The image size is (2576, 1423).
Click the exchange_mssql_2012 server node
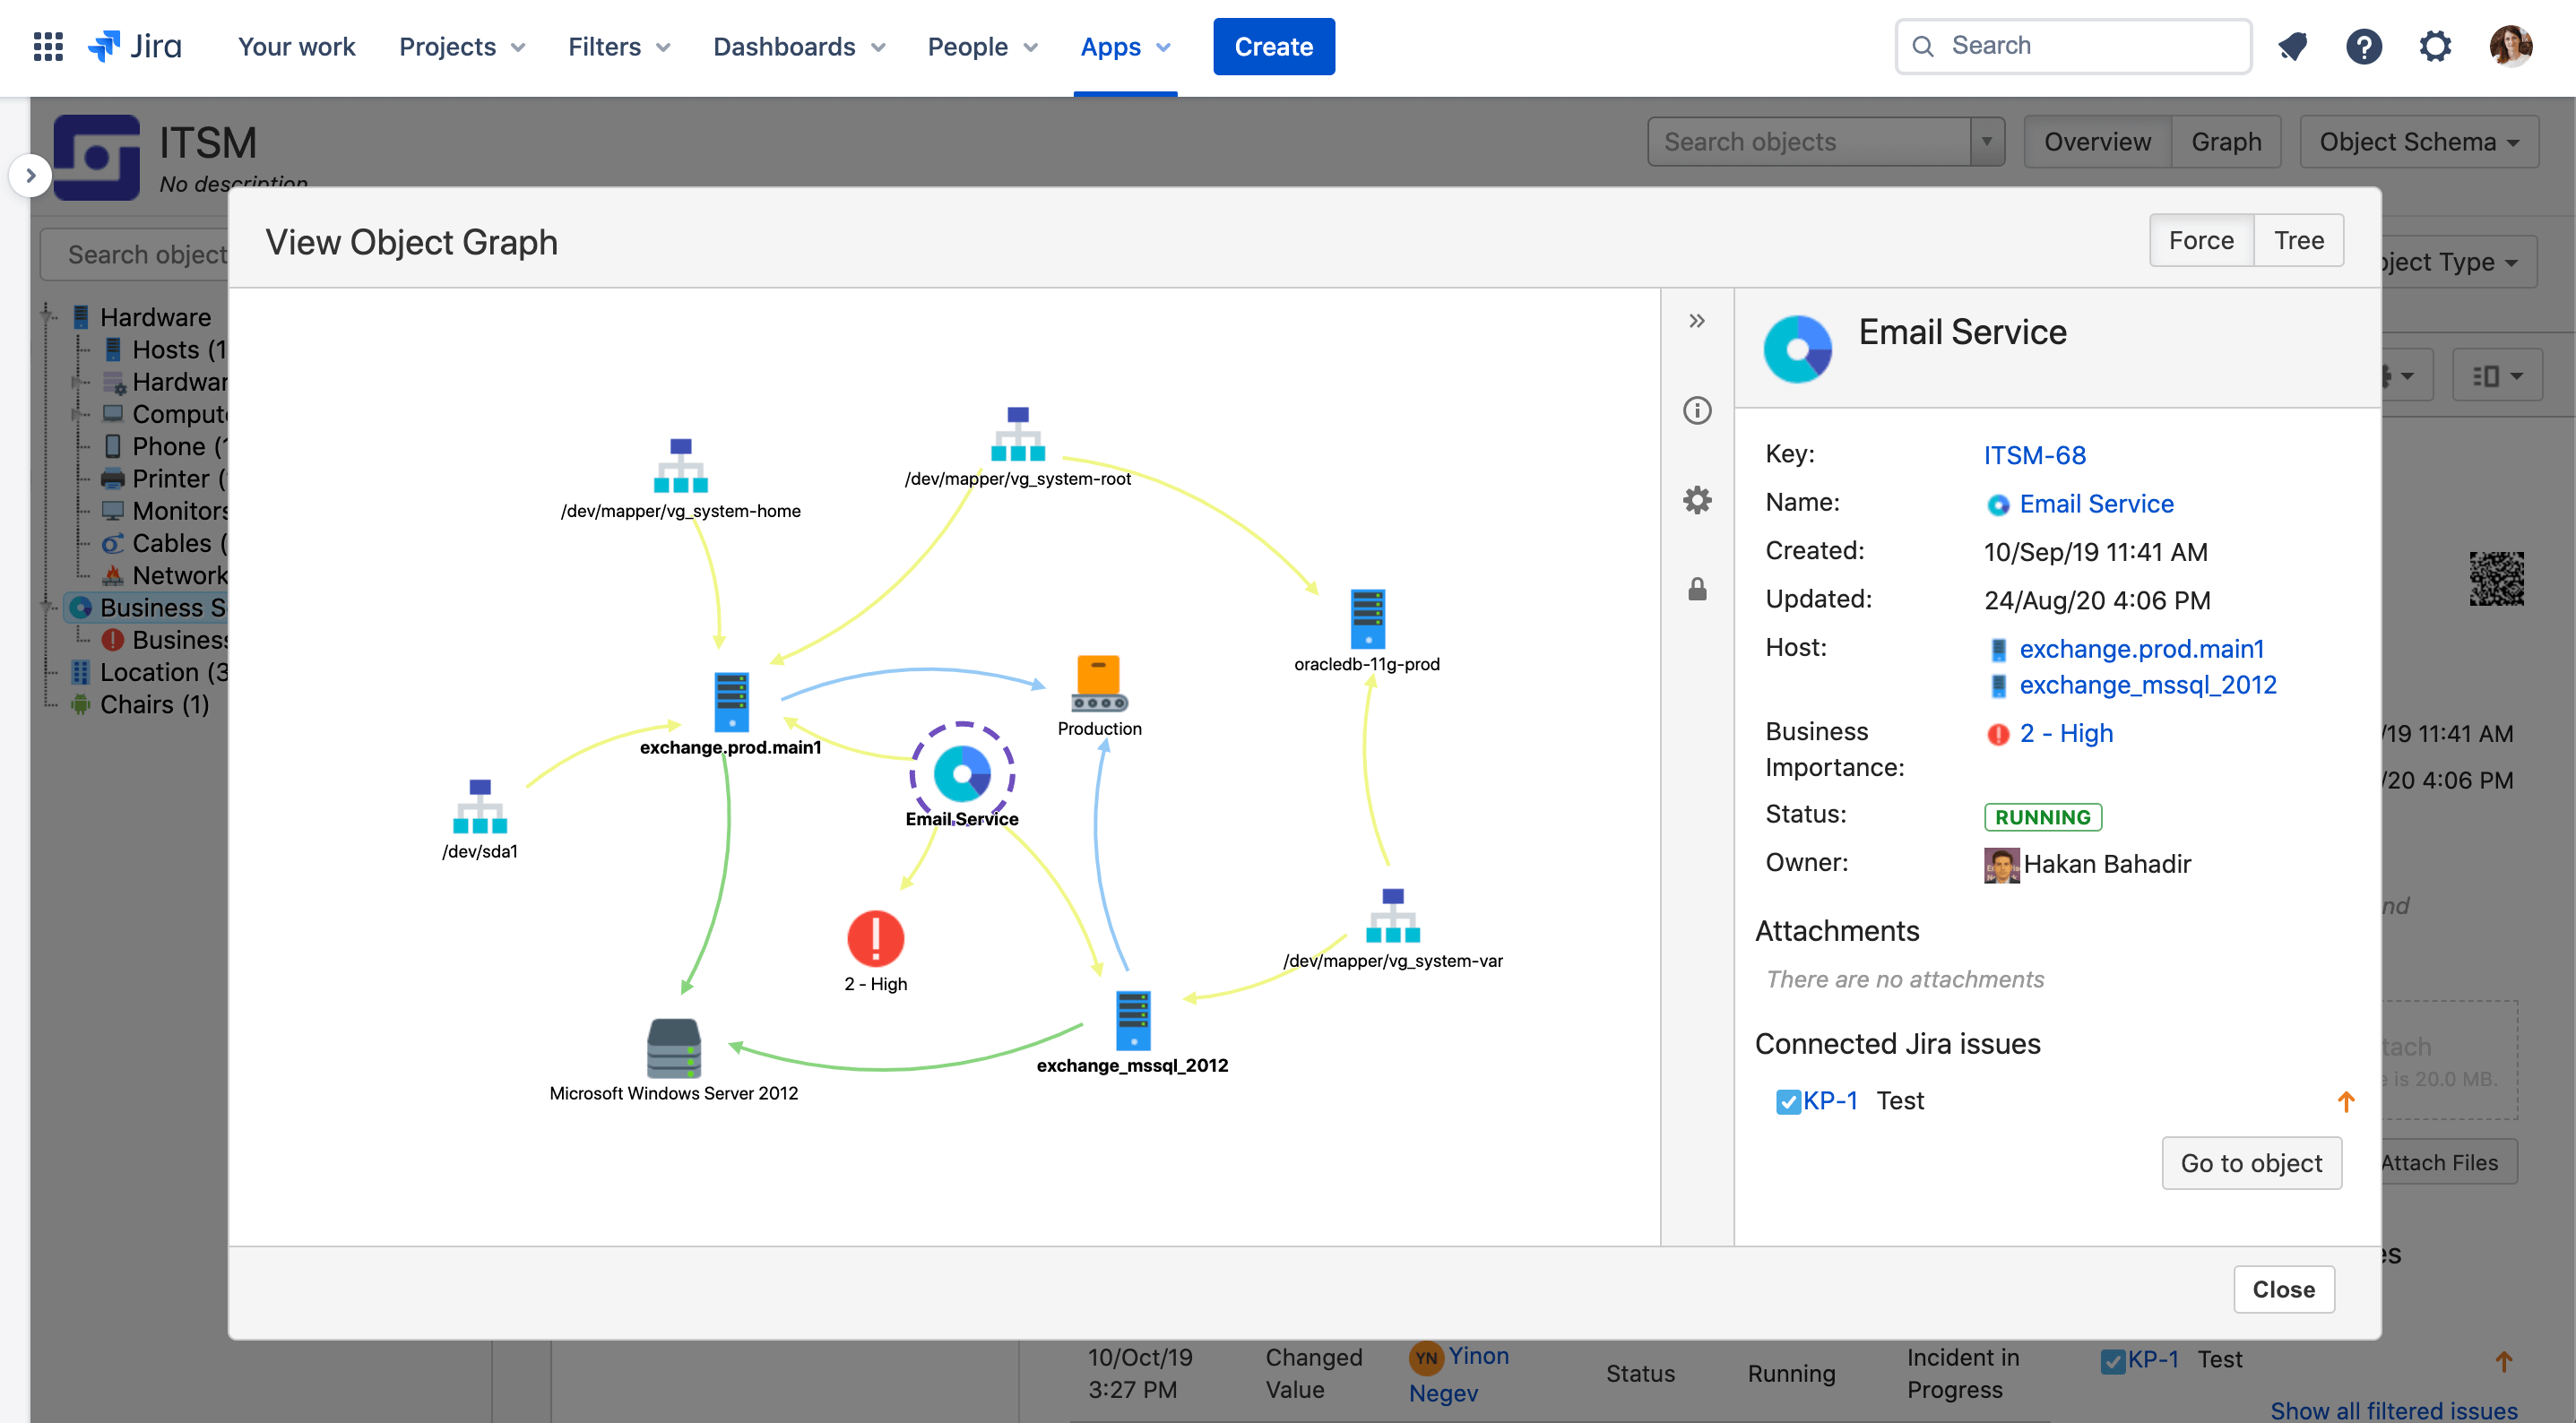1132,1022
